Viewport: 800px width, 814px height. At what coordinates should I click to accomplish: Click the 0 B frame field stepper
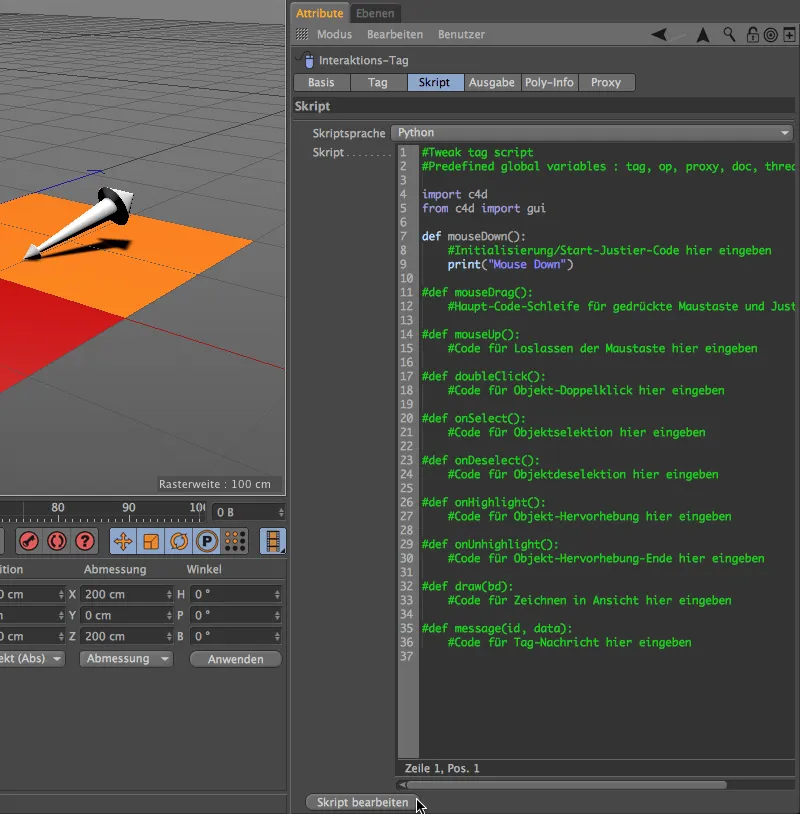point(281,512)
